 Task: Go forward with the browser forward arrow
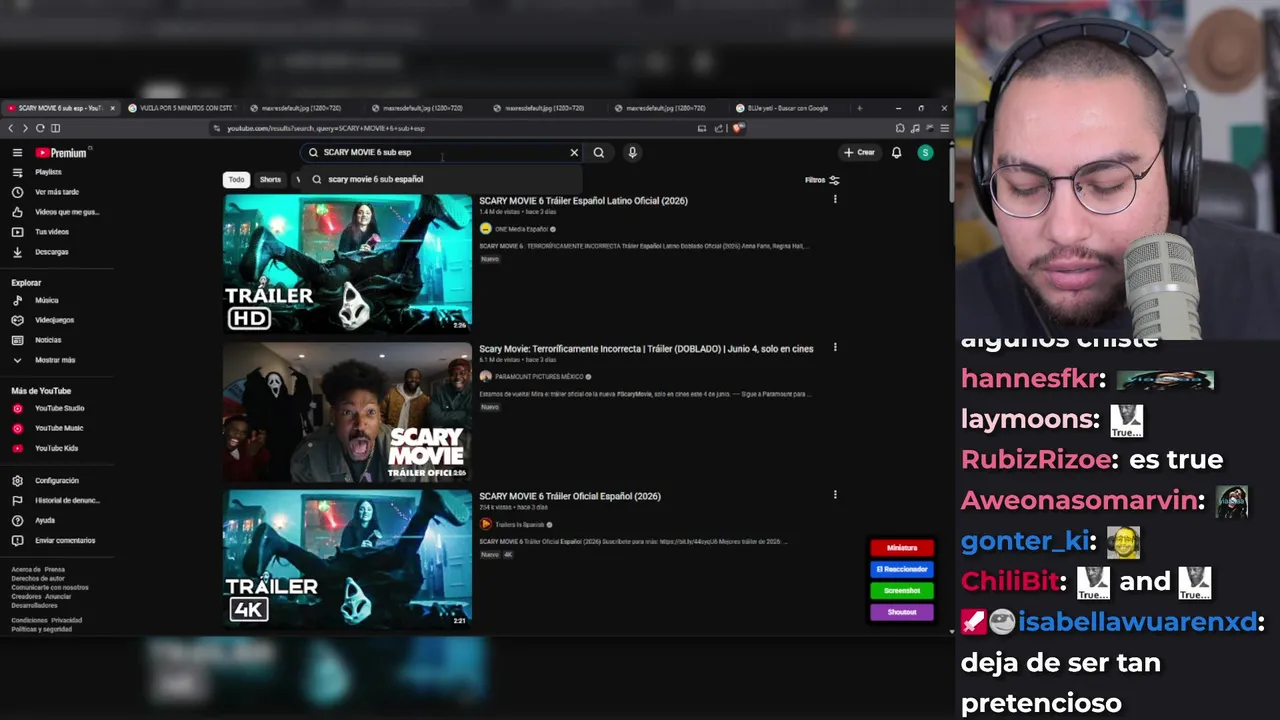[x=25, y=128]
